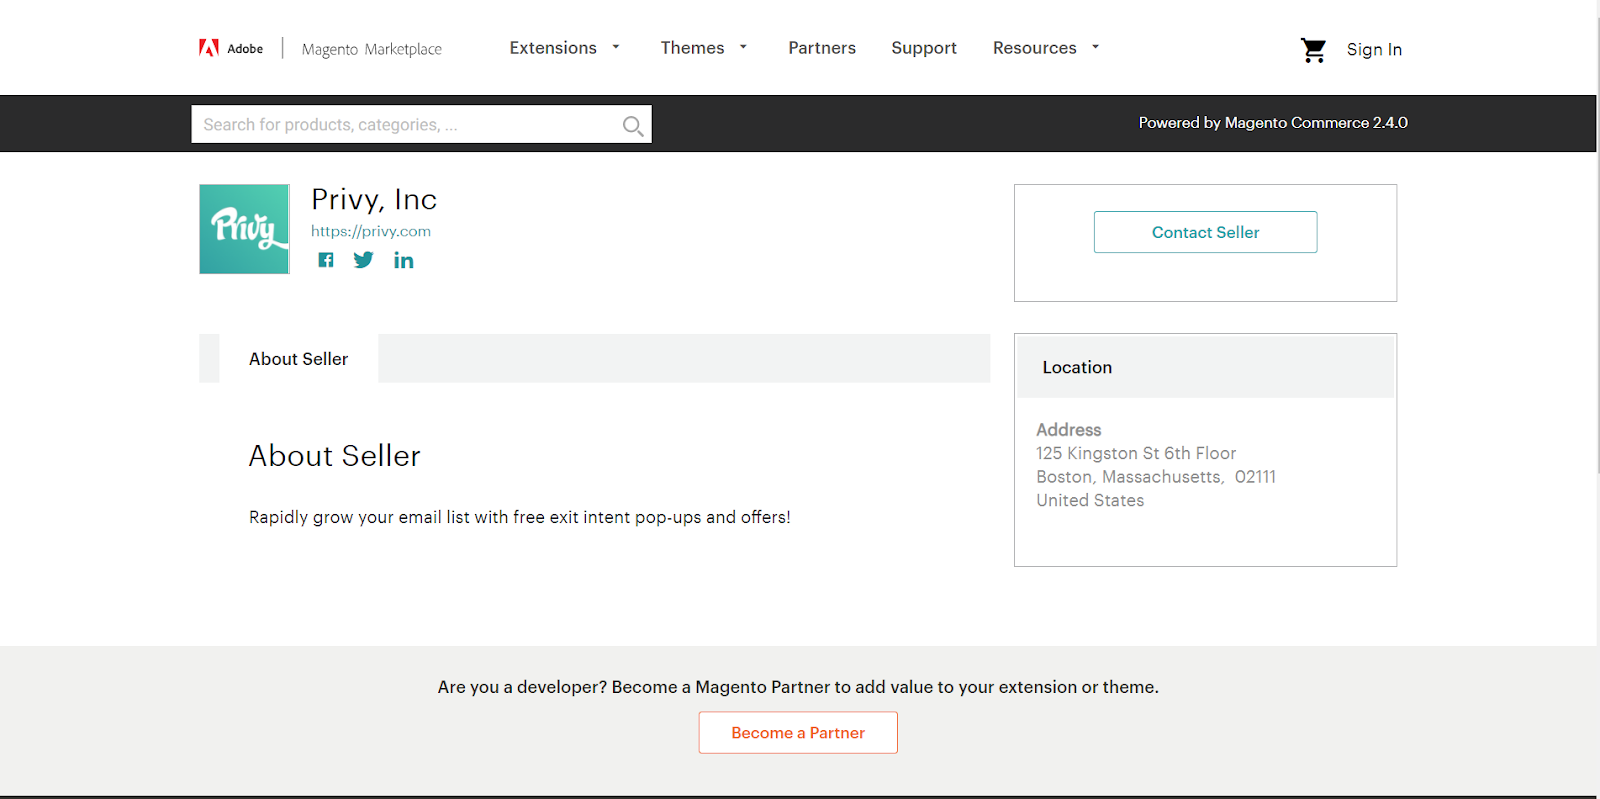1600x799 pixels.
Task: Focus the product search field
Action: click(421, 124)
